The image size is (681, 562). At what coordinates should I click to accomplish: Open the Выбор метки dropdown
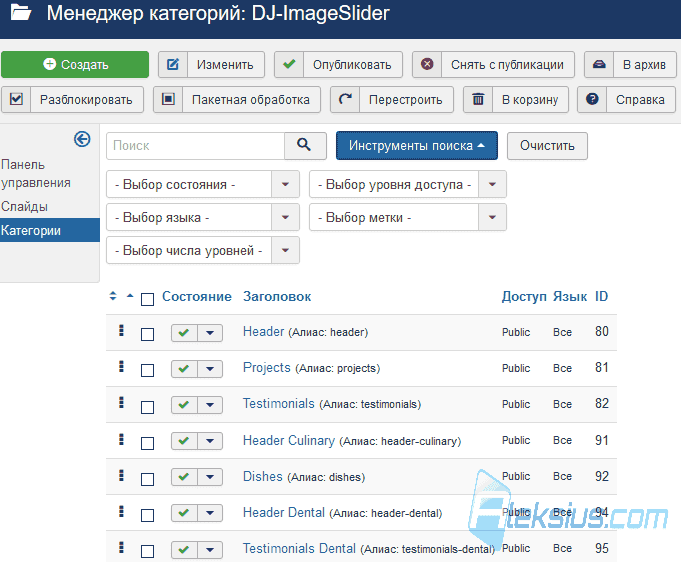[408, 218]
